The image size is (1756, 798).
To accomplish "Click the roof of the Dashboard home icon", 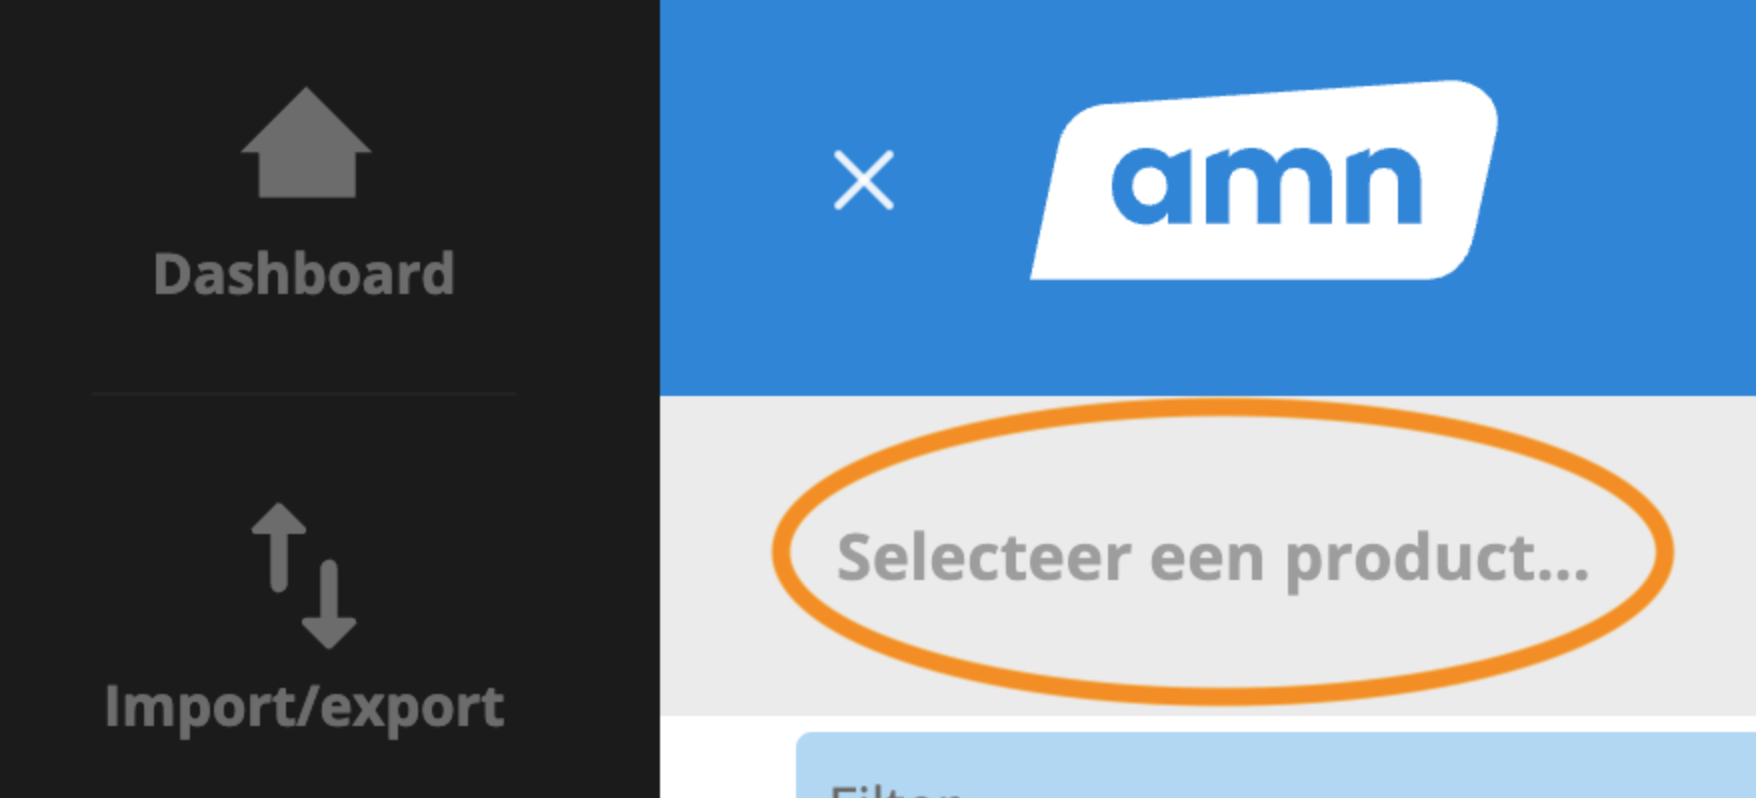I will tap(306, 119).
